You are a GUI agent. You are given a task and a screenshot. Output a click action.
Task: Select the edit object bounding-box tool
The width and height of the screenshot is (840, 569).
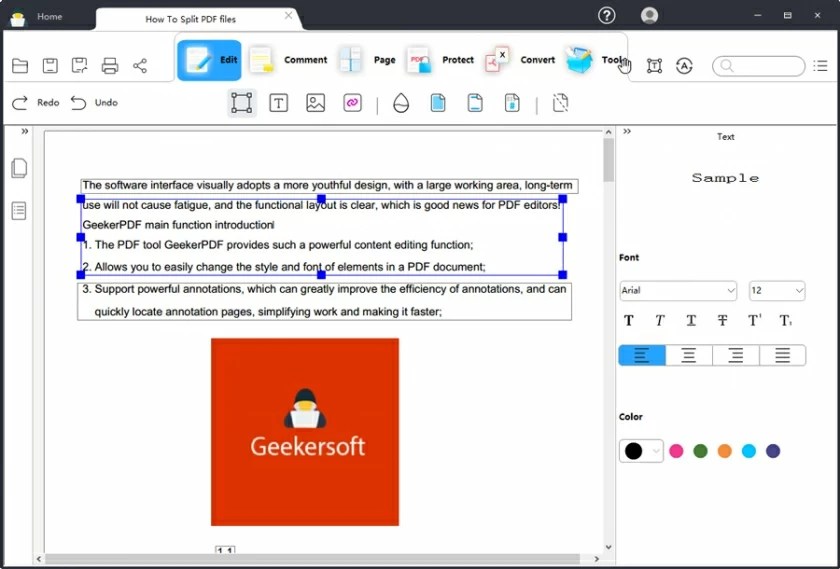[242, 103]
